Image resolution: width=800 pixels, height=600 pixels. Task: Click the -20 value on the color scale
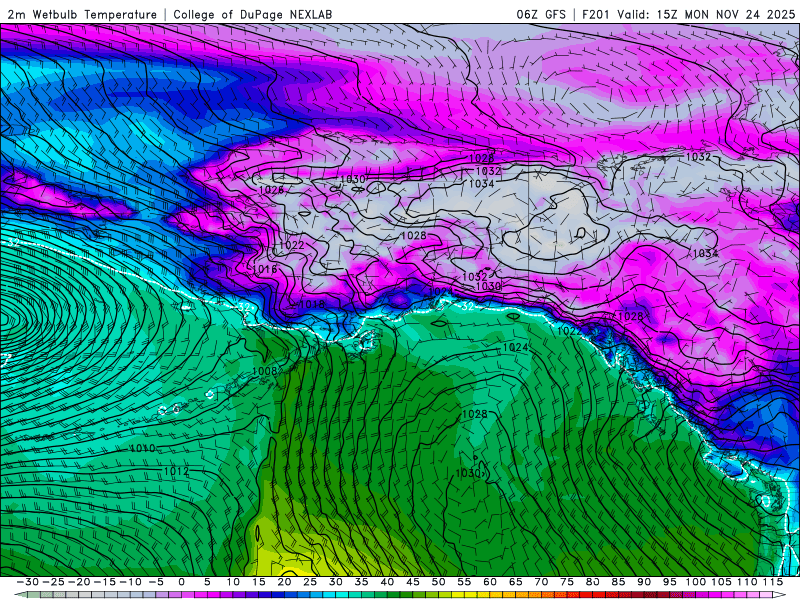click(79, 582)
